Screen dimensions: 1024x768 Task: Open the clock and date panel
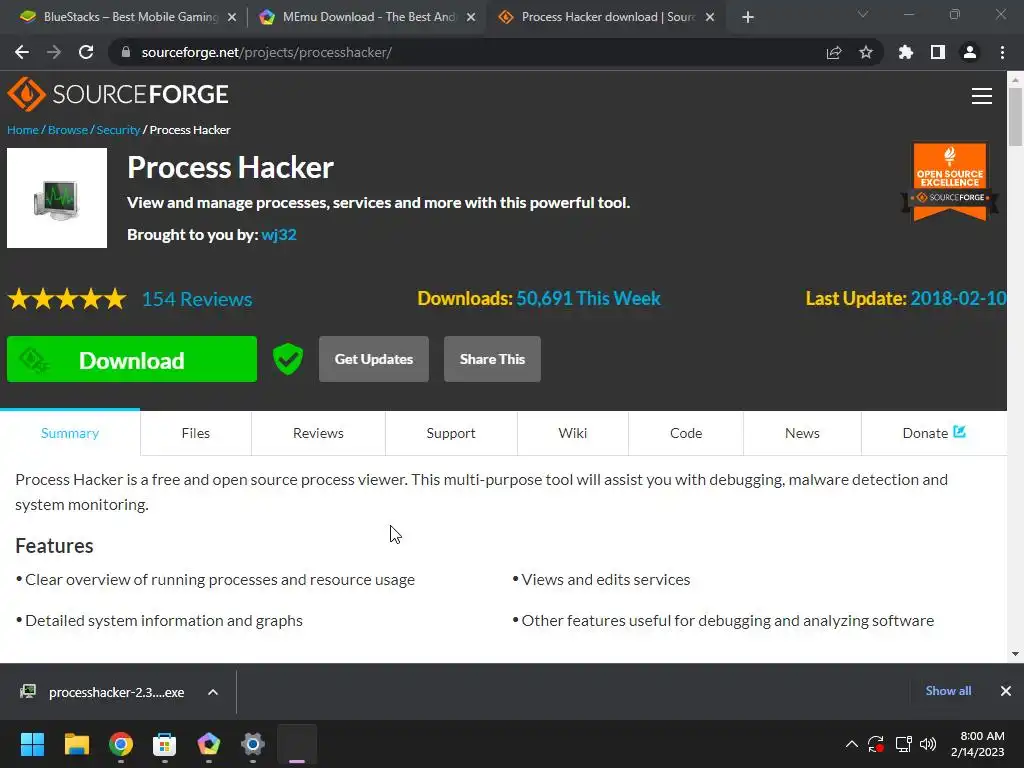click(x=978, y=744)
